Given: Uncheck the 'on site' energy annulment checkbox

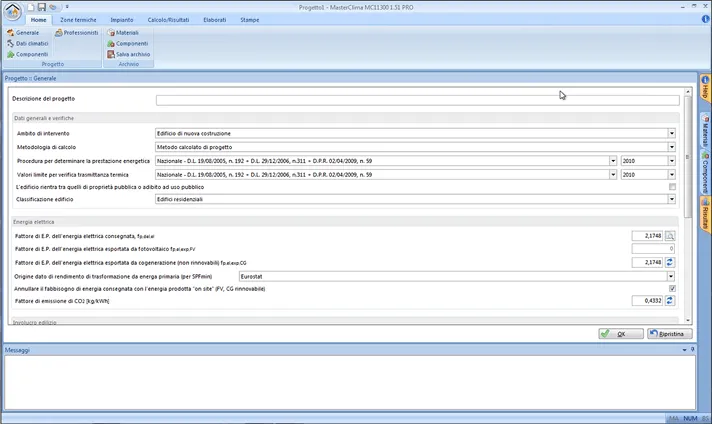Looking at the screenshot, I should click(x=672, y=288).
